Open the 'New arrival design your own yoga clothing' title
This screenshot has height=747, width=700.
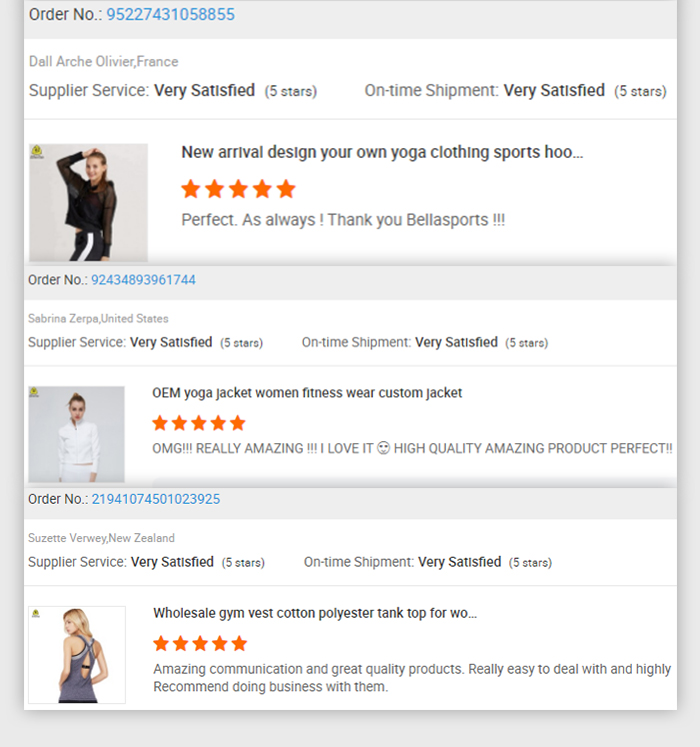[x=382, y=152]
